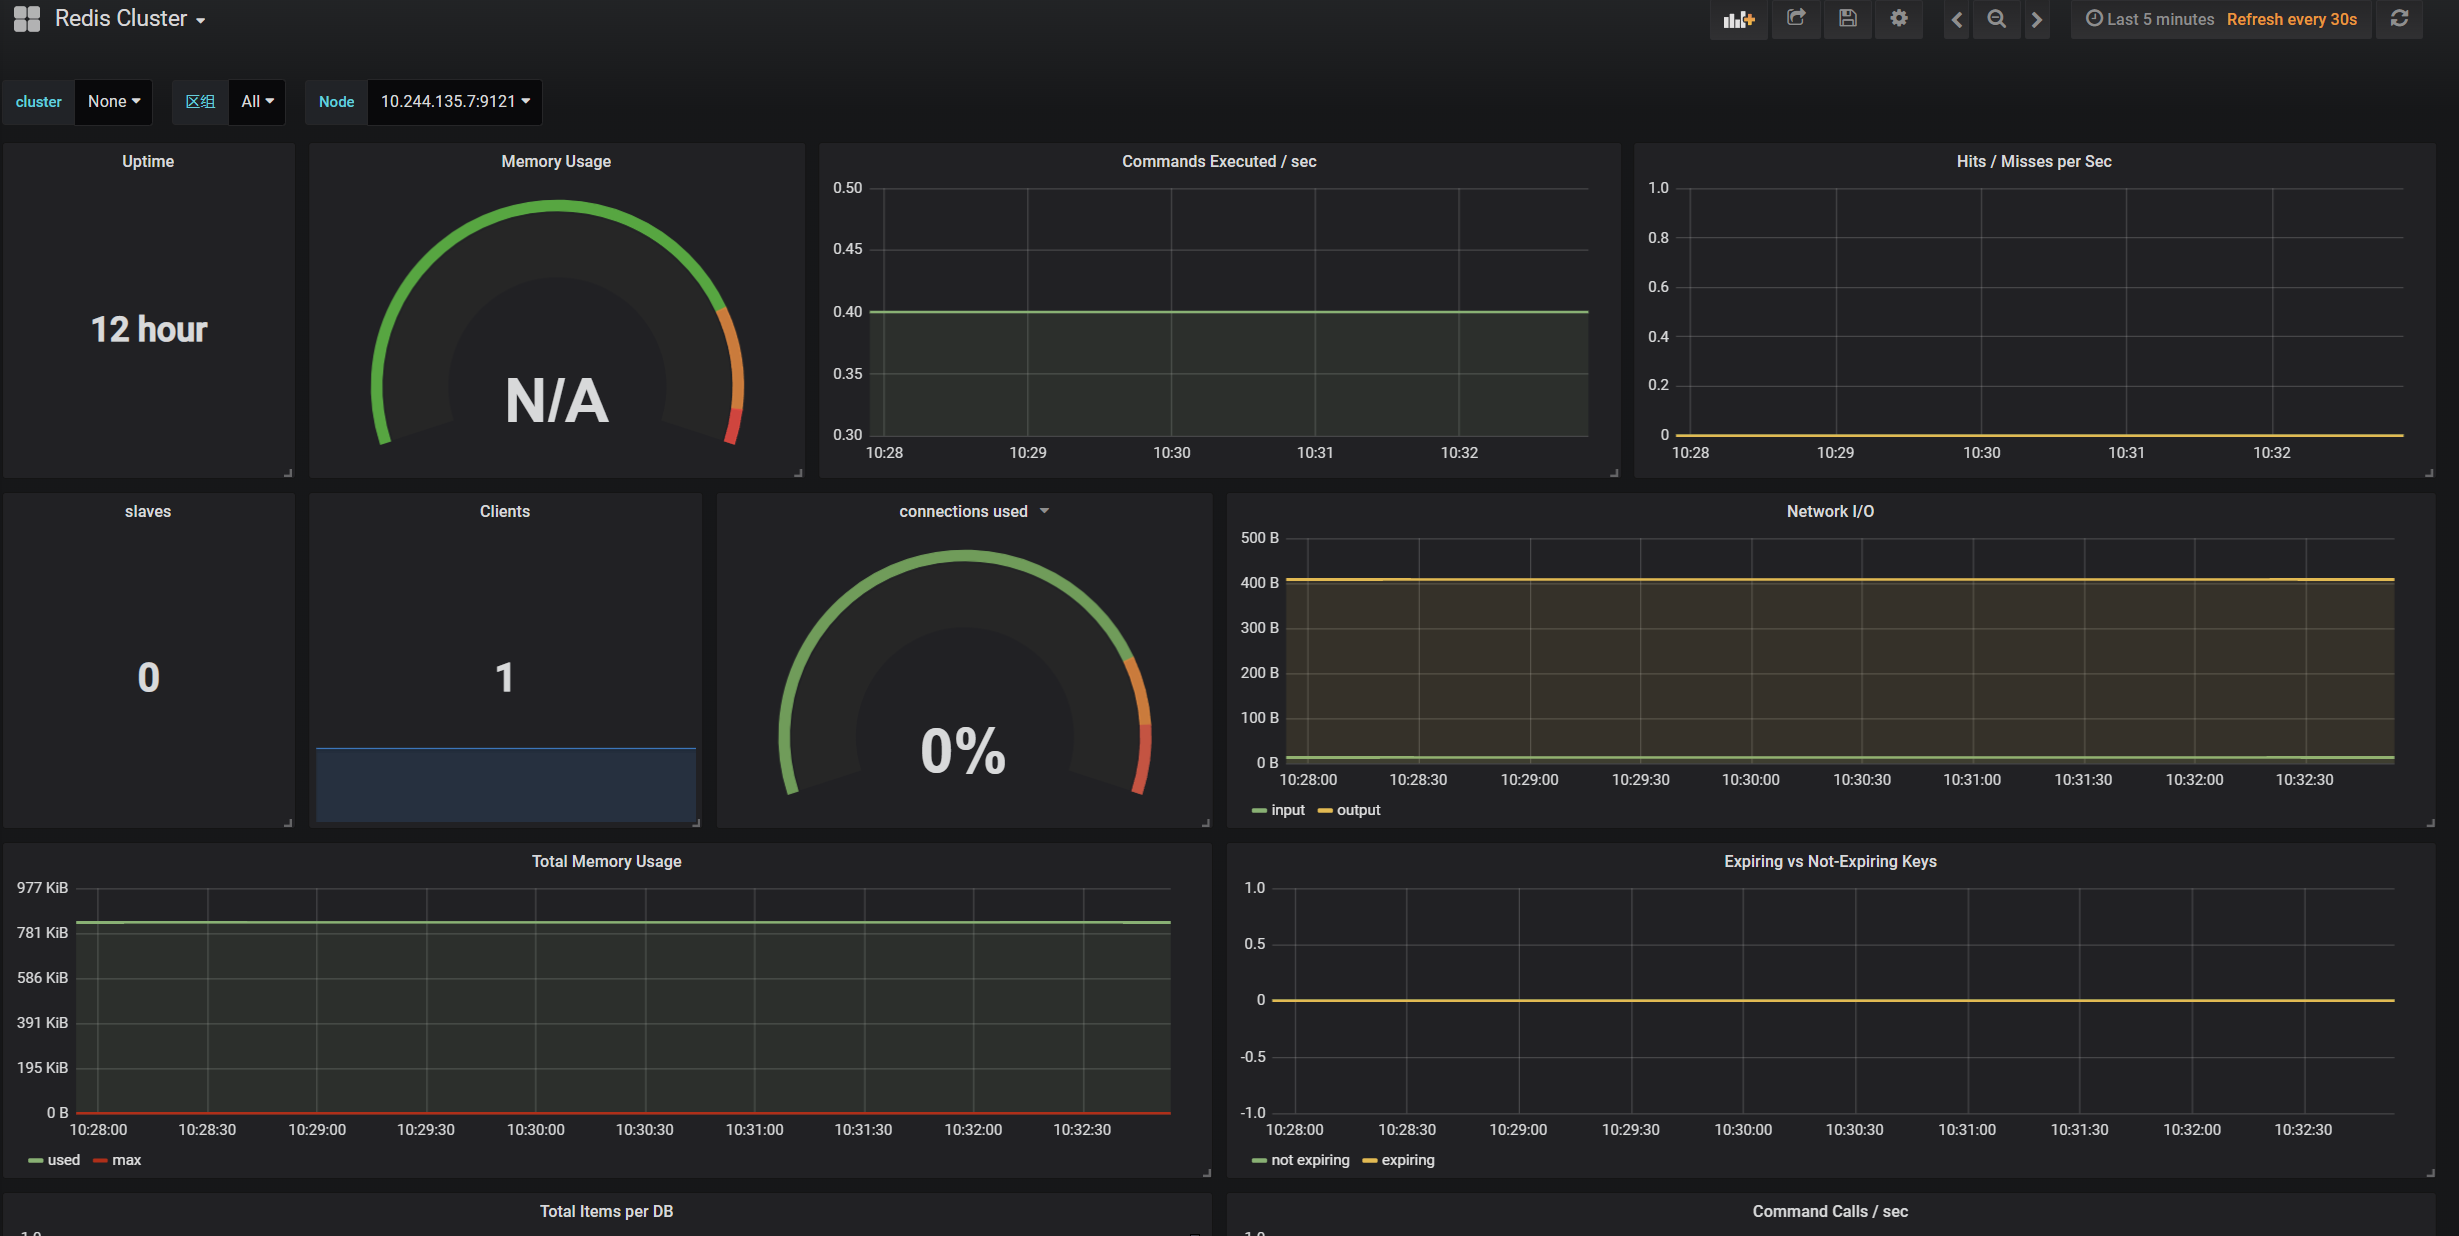
Task: Open the Grafana home menu icon
Action: (27, 19)
